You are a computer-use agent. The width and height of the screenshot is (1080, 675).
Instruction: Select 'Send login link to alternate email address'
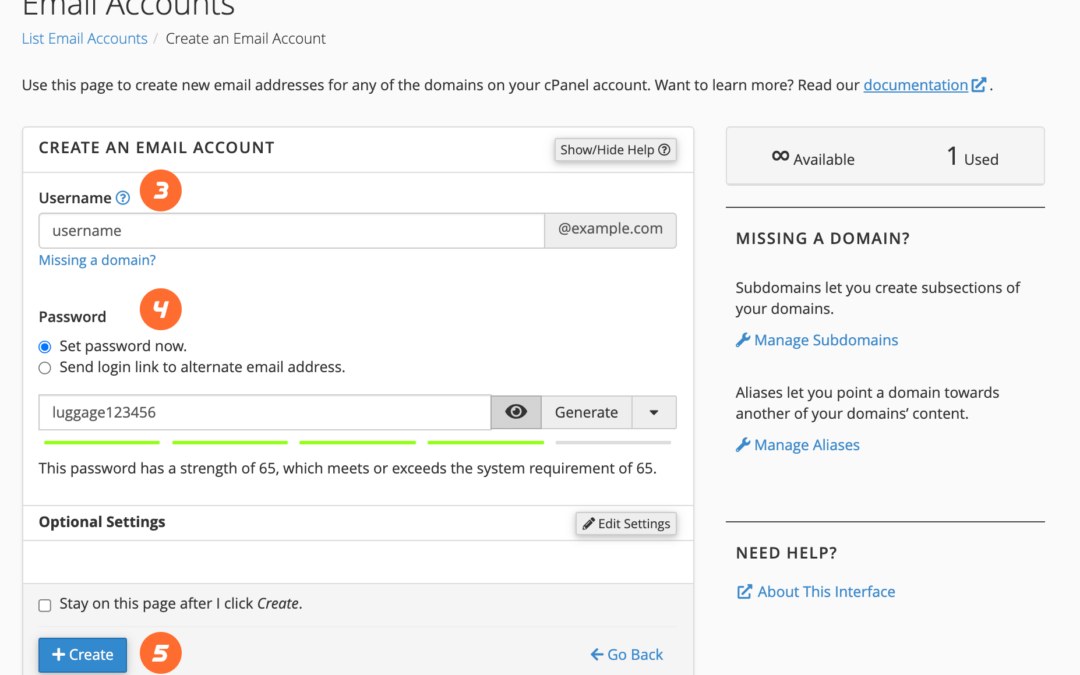click(45, 368)
